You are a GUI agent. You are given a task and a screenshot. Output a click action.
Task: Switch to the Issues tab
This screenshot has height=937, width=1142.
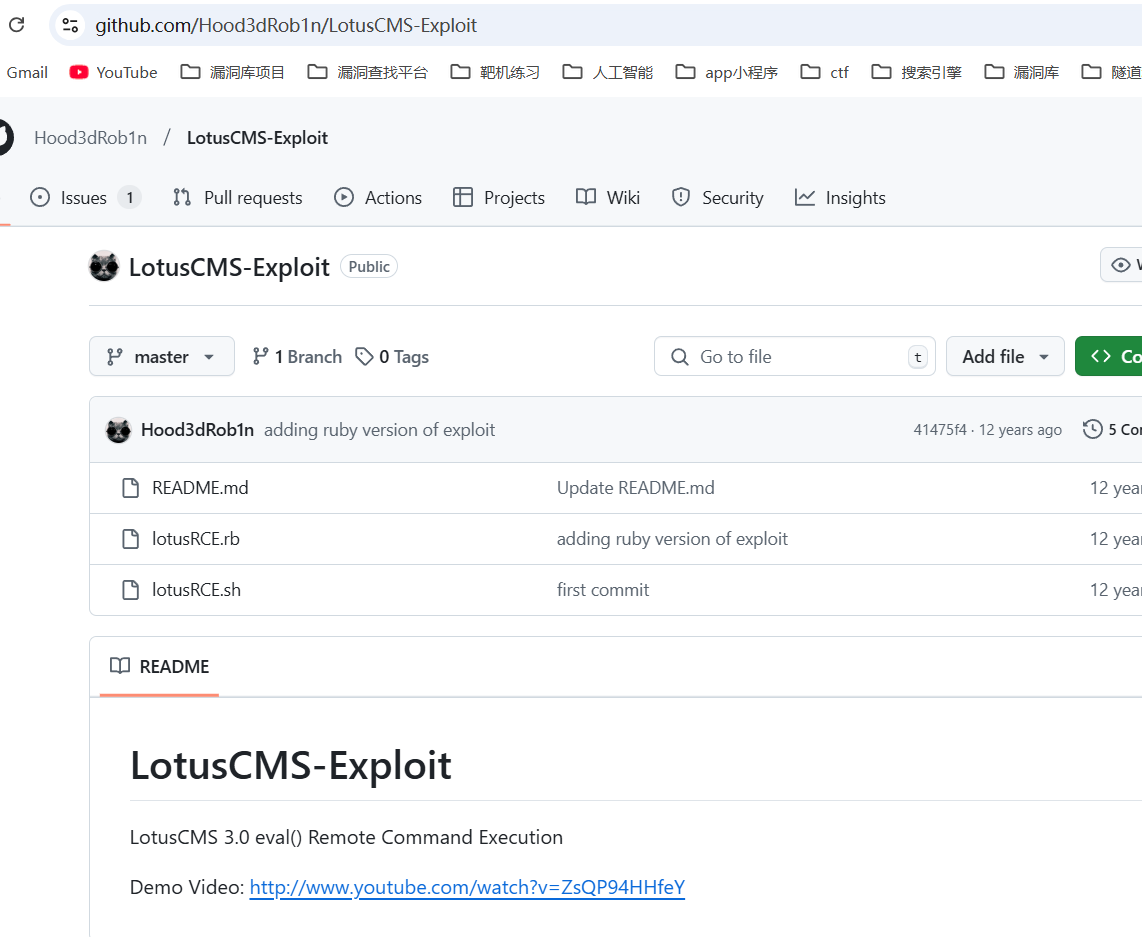pos(85,197)
